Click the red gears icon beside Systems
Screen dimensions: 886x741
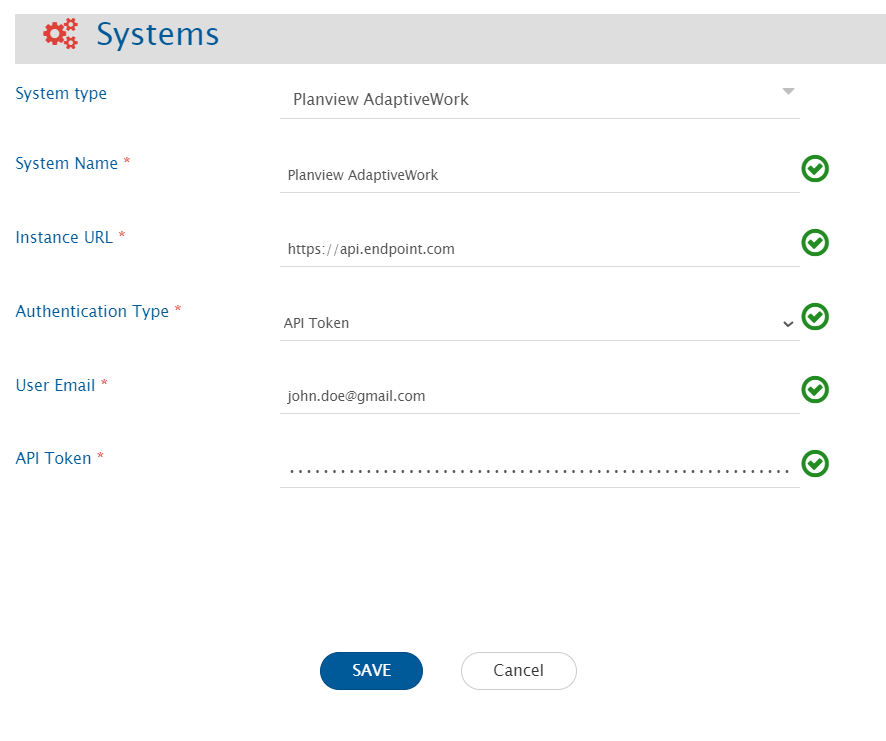[60, 34]
